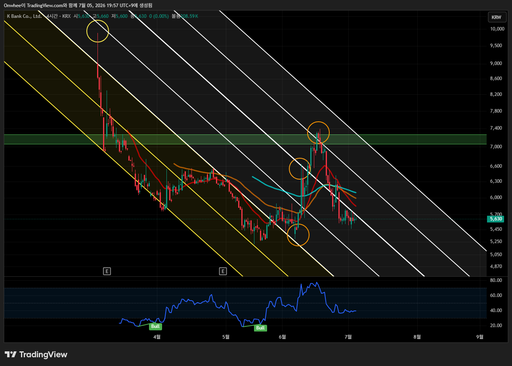Image resolution: width=512 pixels, height=366 pixels.
Task: Click the 8,200 price axis label
Action: click(x=496, y=94)
